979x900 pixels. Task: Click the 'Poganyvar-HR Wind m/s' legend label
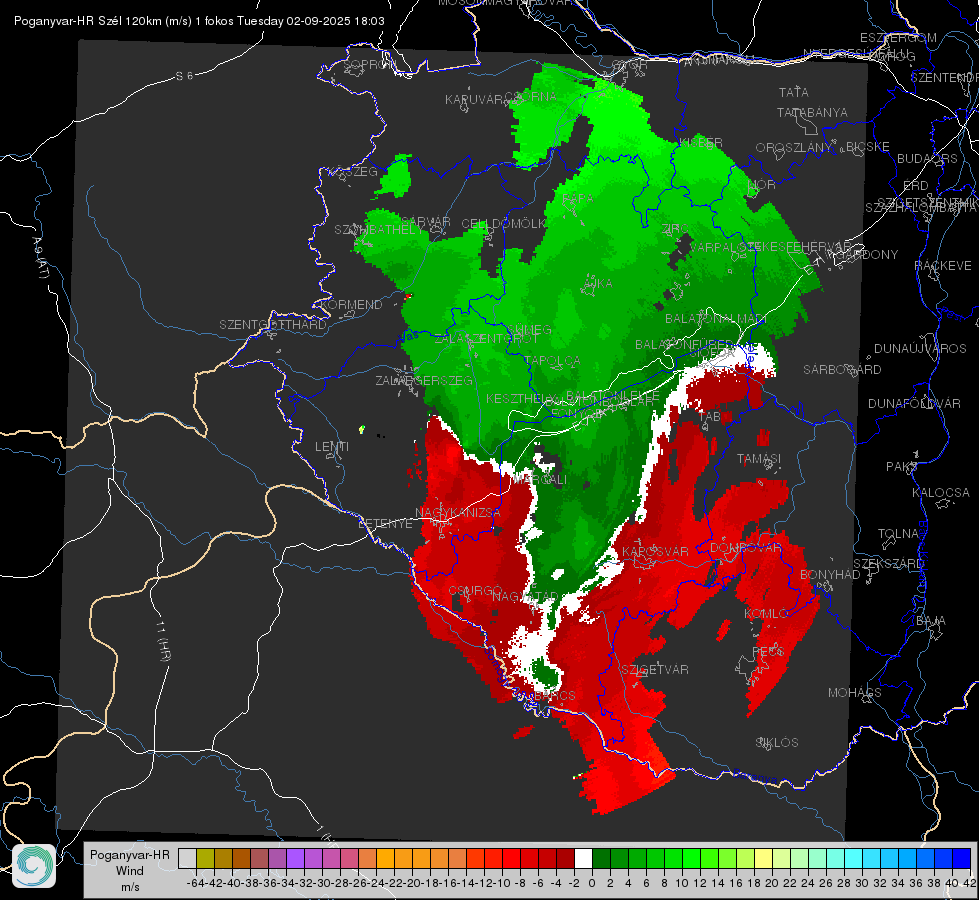[130, 871]
